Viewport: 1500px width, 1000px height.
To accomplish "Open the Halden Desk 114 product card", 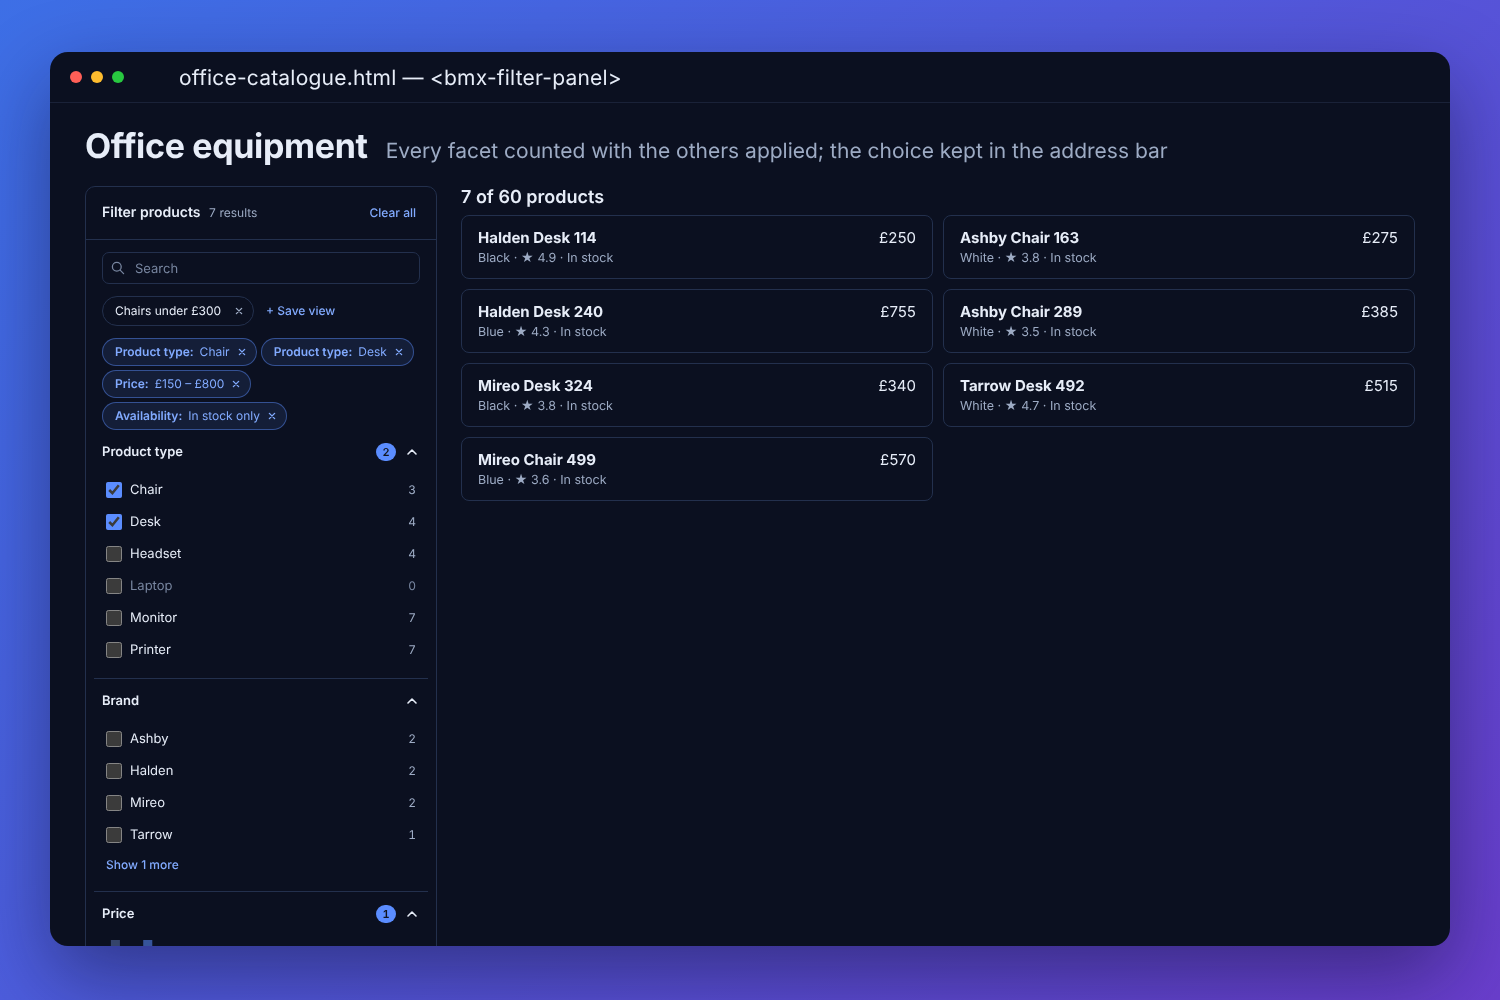I will 697,247.
